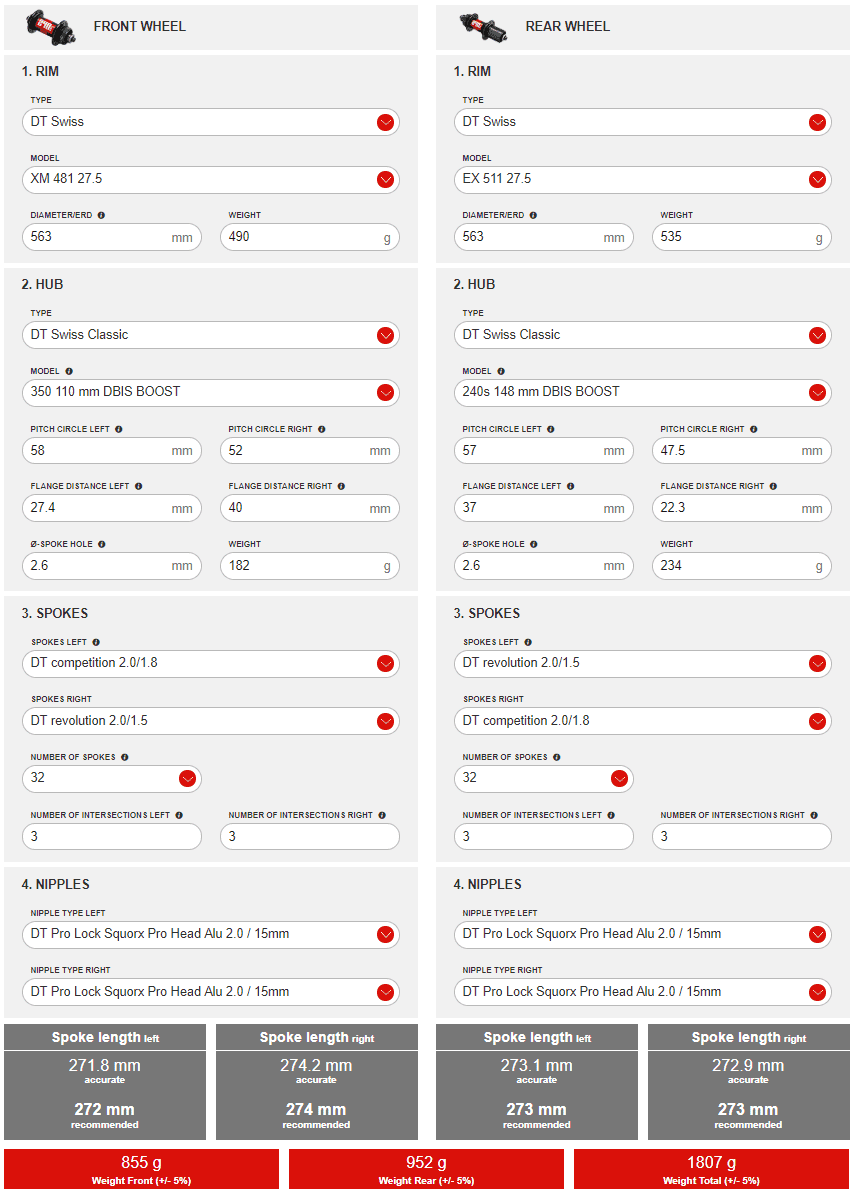855x1194 pixels.
Task: Click info icon by front Number of Intersections Right
Action: [382, 815]
